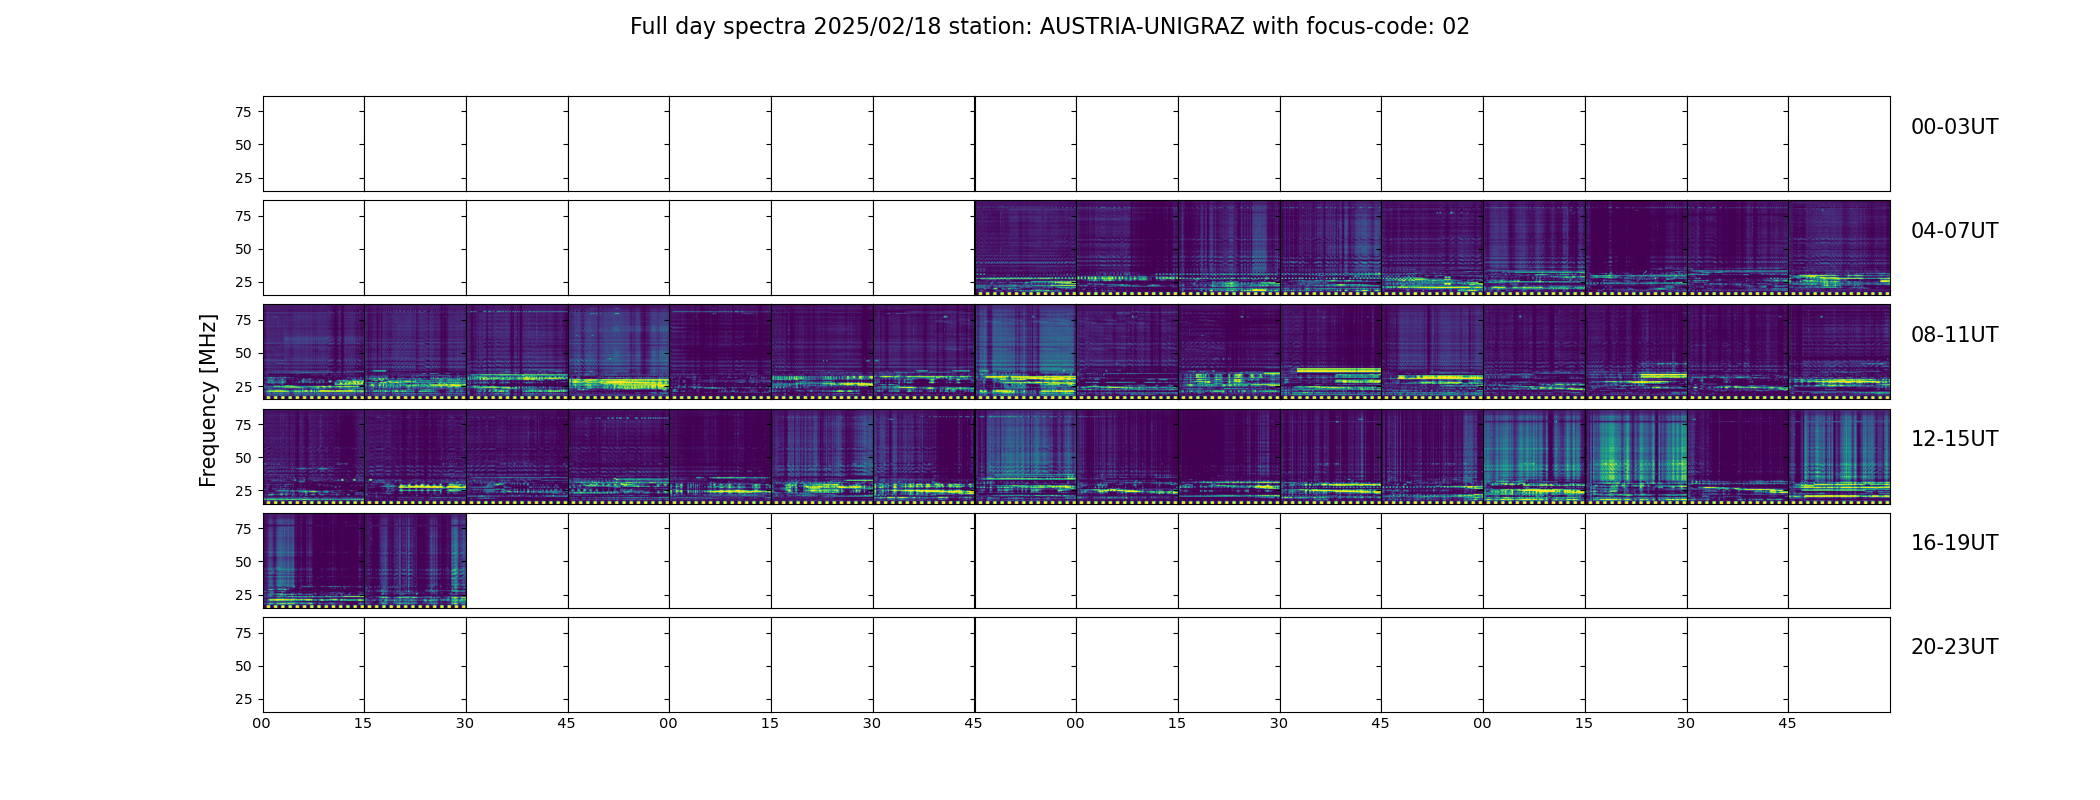Click the 50 tick of the 16-19UT row
This screenshot has height=800, width=2100.
[x=243, y=562]
